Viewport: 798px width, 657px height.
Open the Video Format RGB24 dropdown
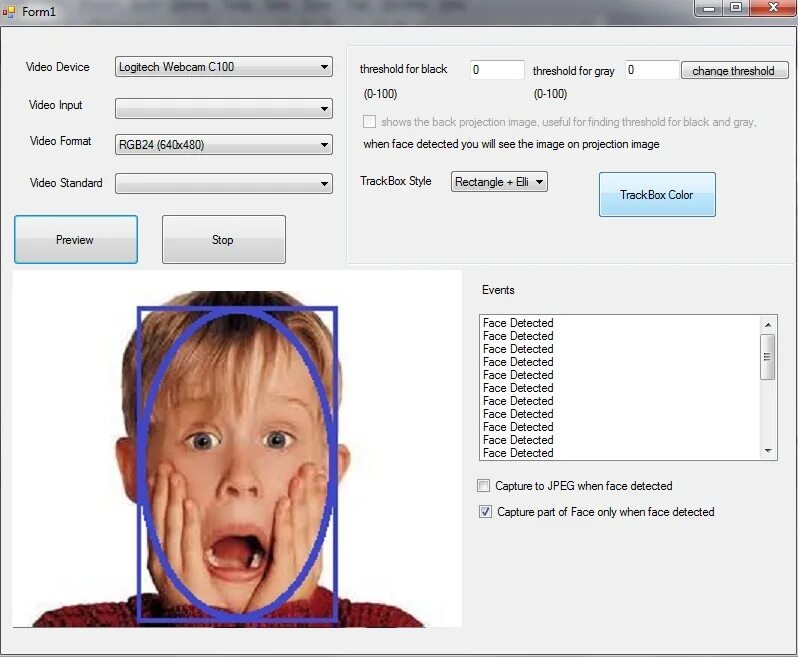pyautogui.click(x=223, y=145)
